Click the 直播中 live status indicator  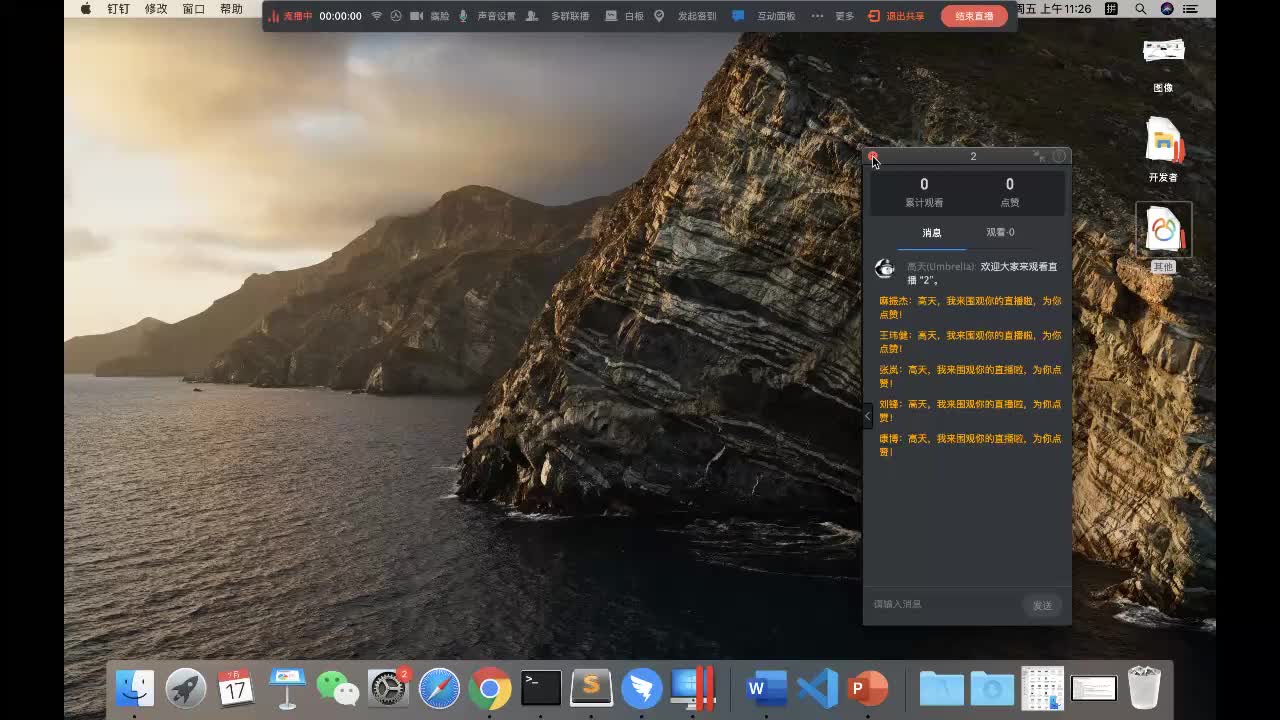pos(290,16)
